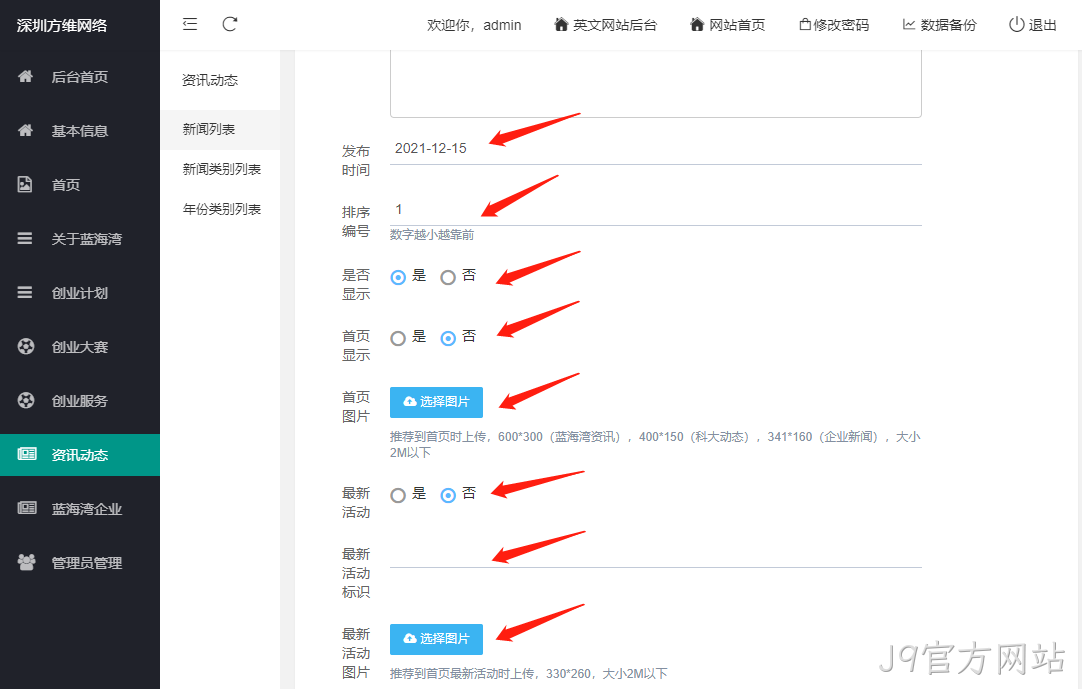Select 是 for 首页显示
The image size is (1082, 689).
(398, 338)
